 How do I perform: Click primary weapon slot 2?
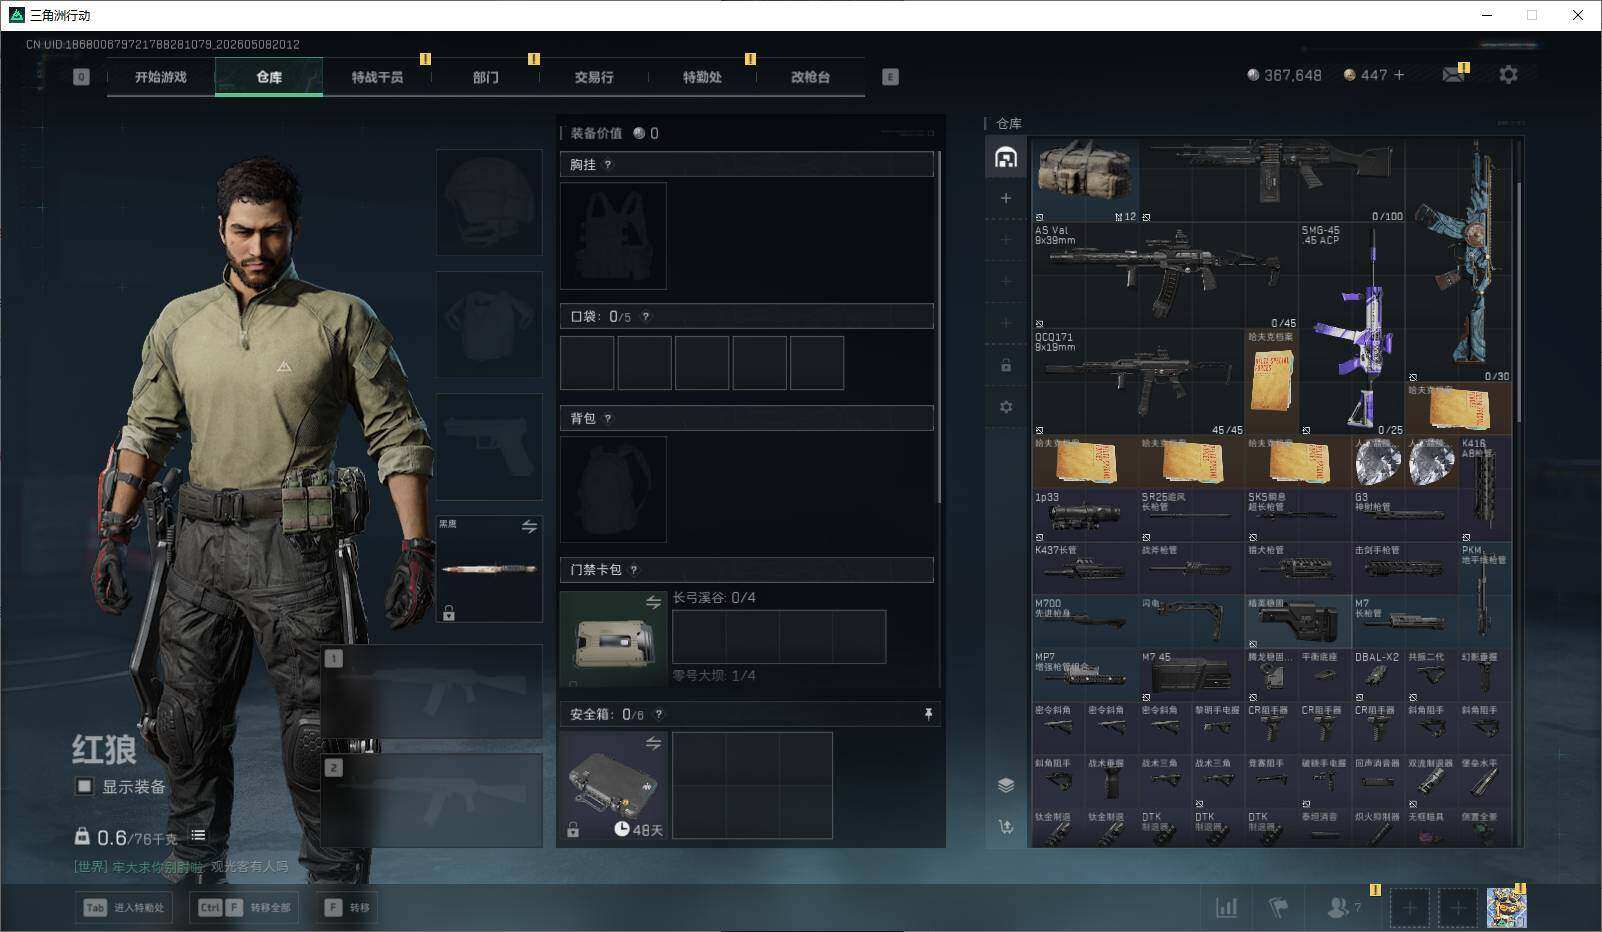[432, 800]
